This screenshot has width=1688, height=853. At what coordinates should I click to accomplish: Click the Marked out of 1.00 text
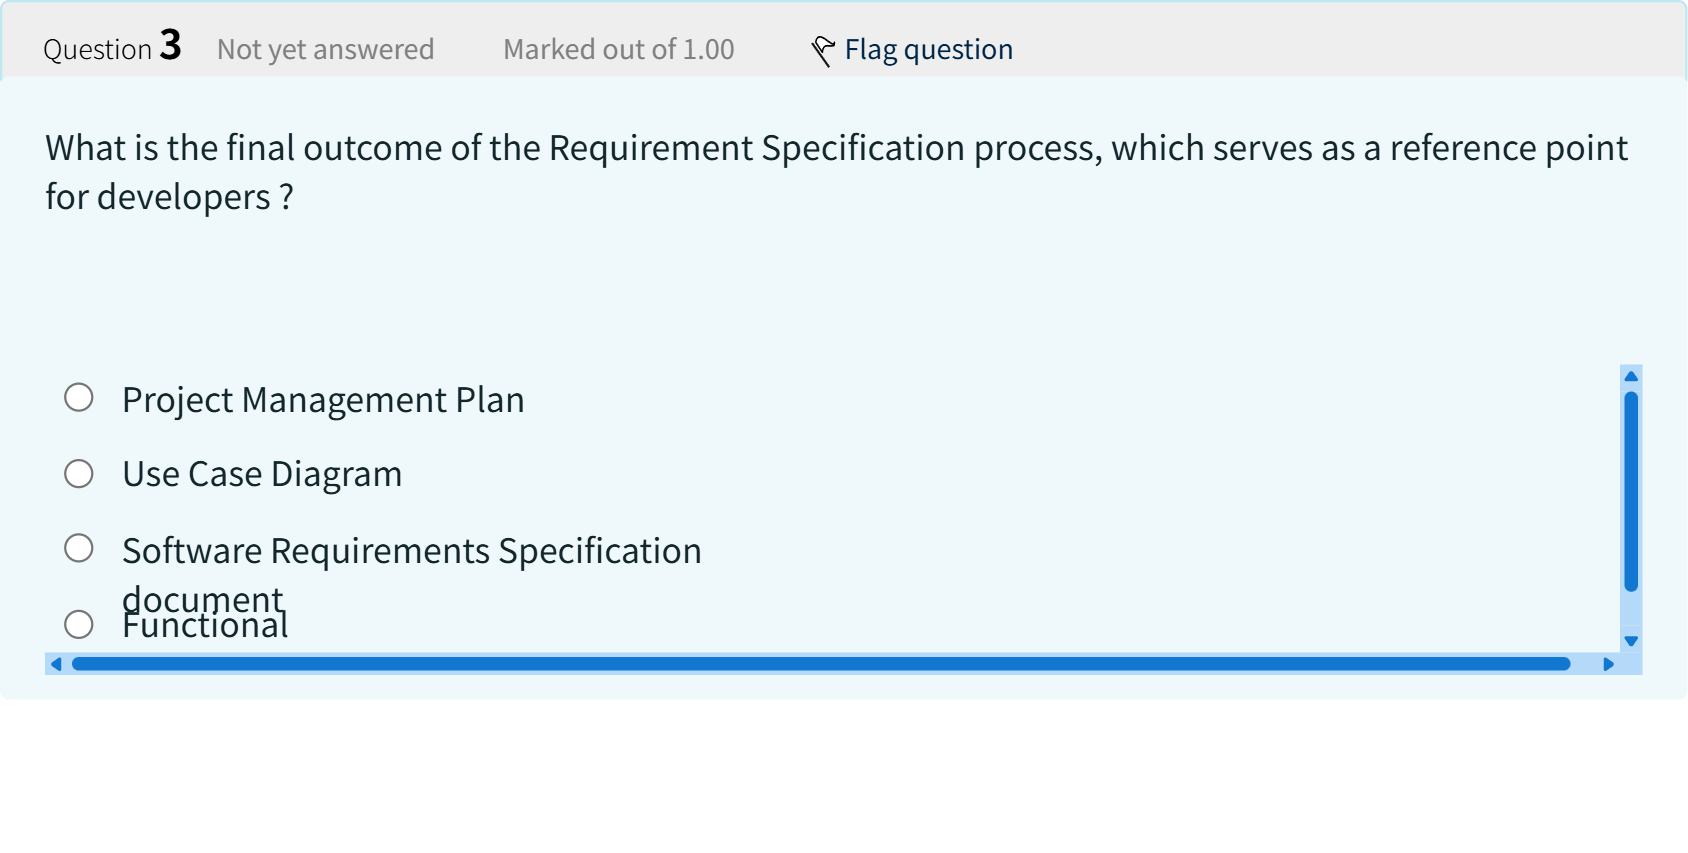click(x=618, y=50)
